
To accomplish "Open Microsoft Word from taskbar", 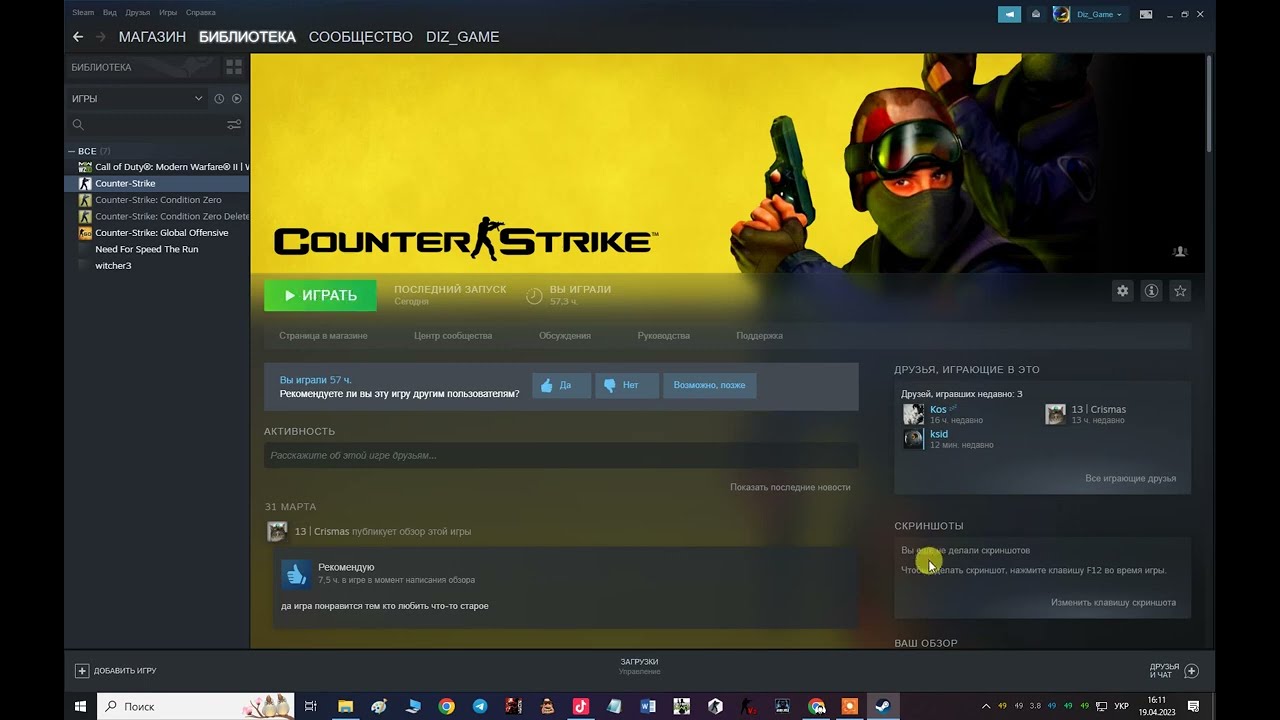I will (x=648, y=706).
